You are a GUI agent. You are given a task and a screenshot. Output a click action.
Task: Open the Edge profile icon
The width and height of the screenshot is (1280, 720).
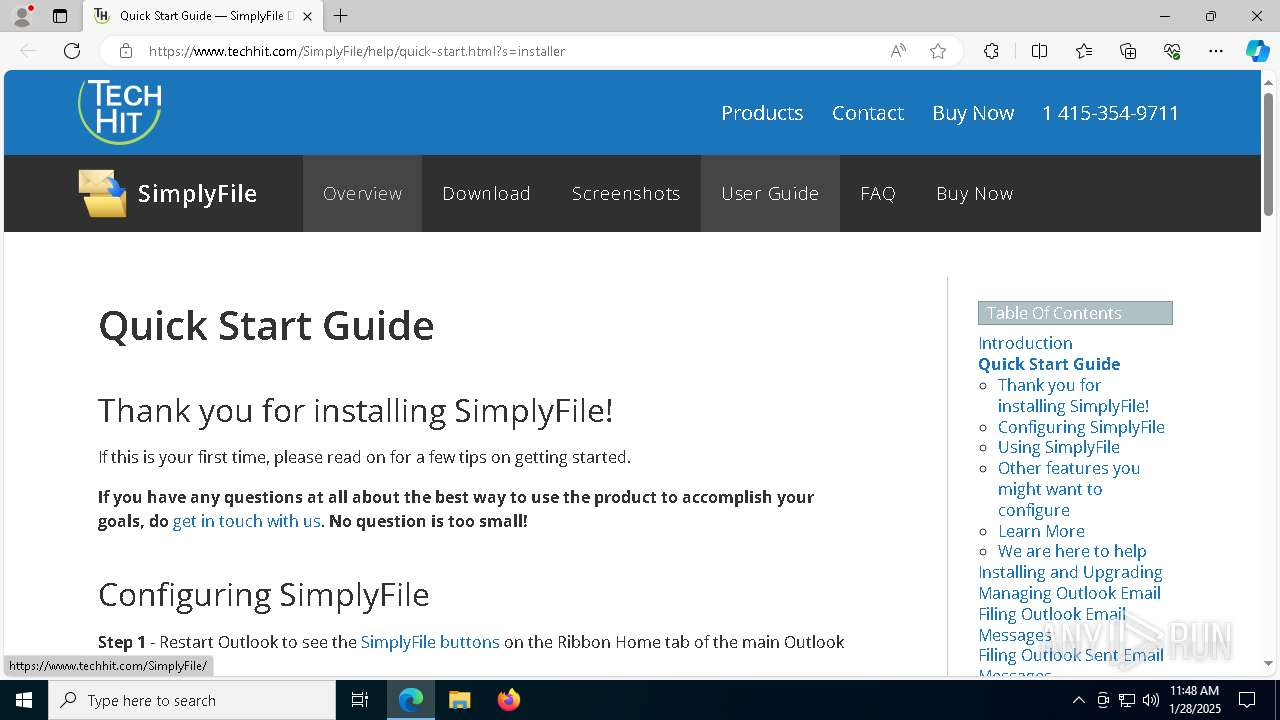point(22,16)
